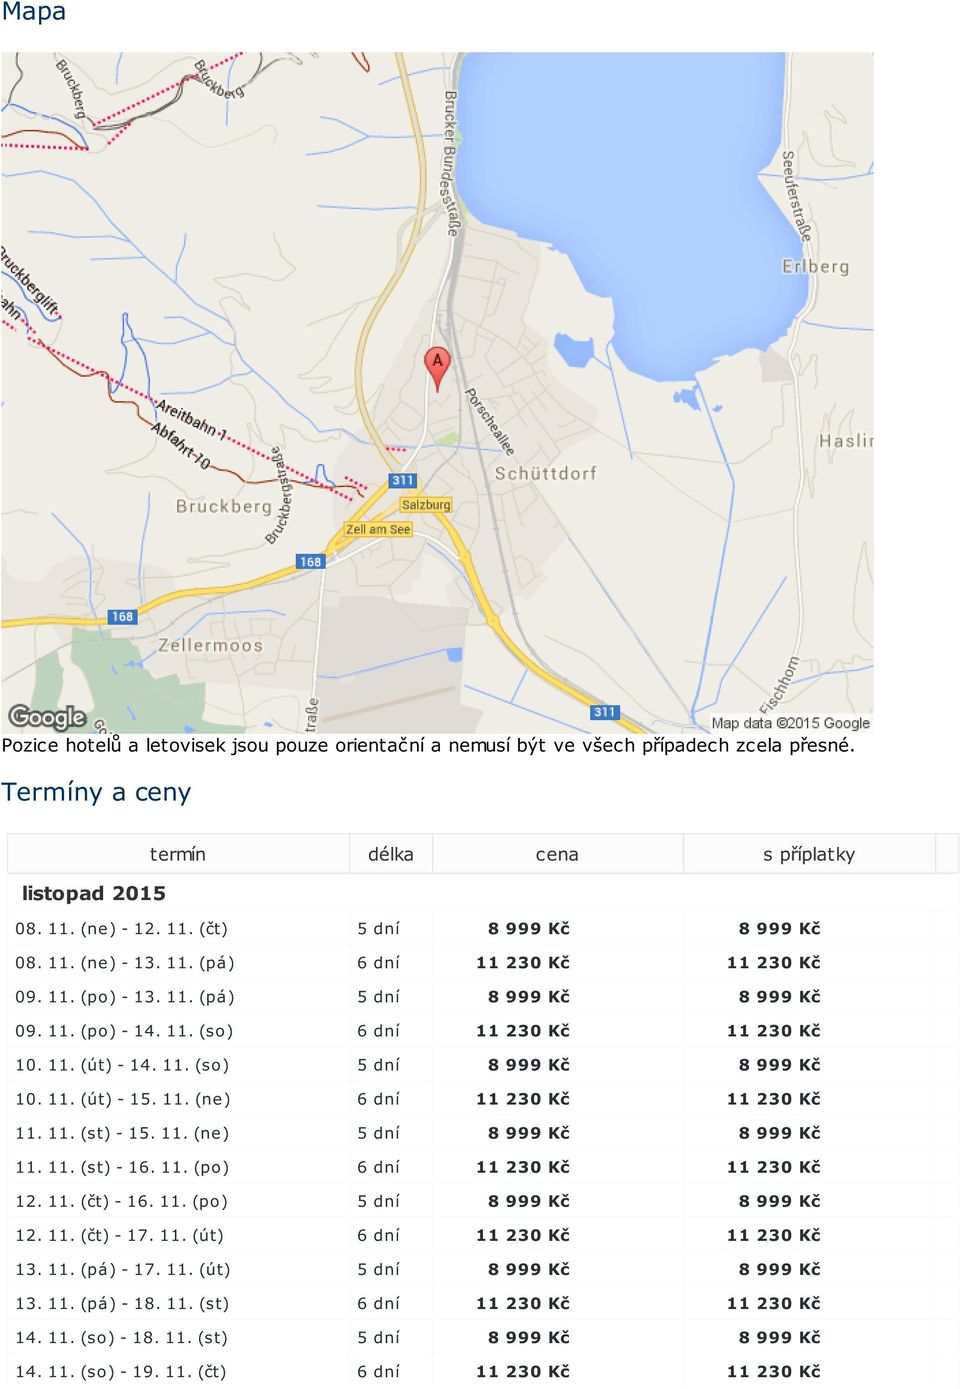Select term 09. 11. (po) - 13. 11. (pá)
The height and width of the screenshot is (1389, 960).
[x=125, y=997]
